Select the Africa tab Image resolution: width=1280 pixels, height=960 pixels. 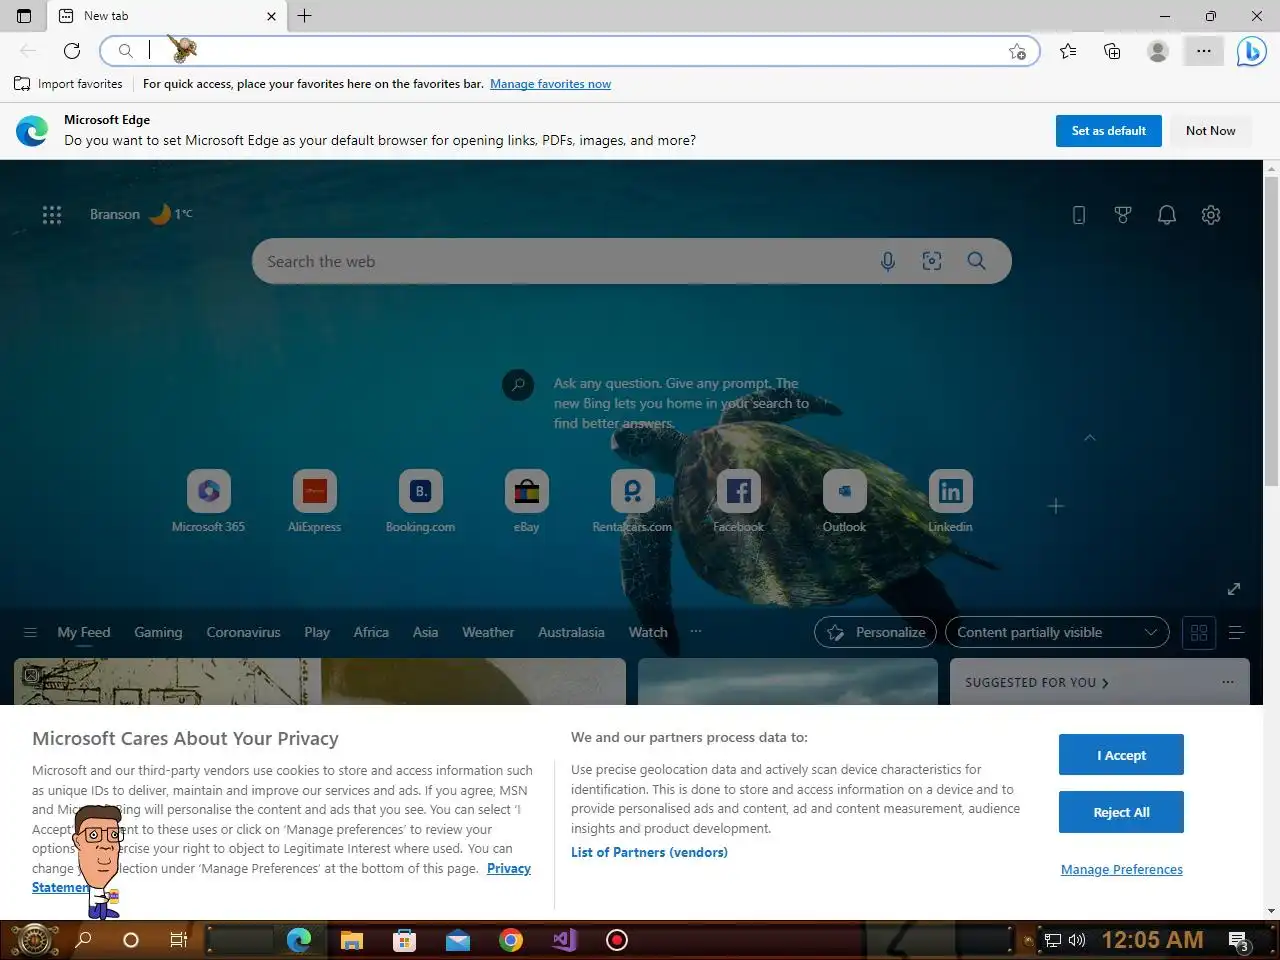(x=371, y=632)
